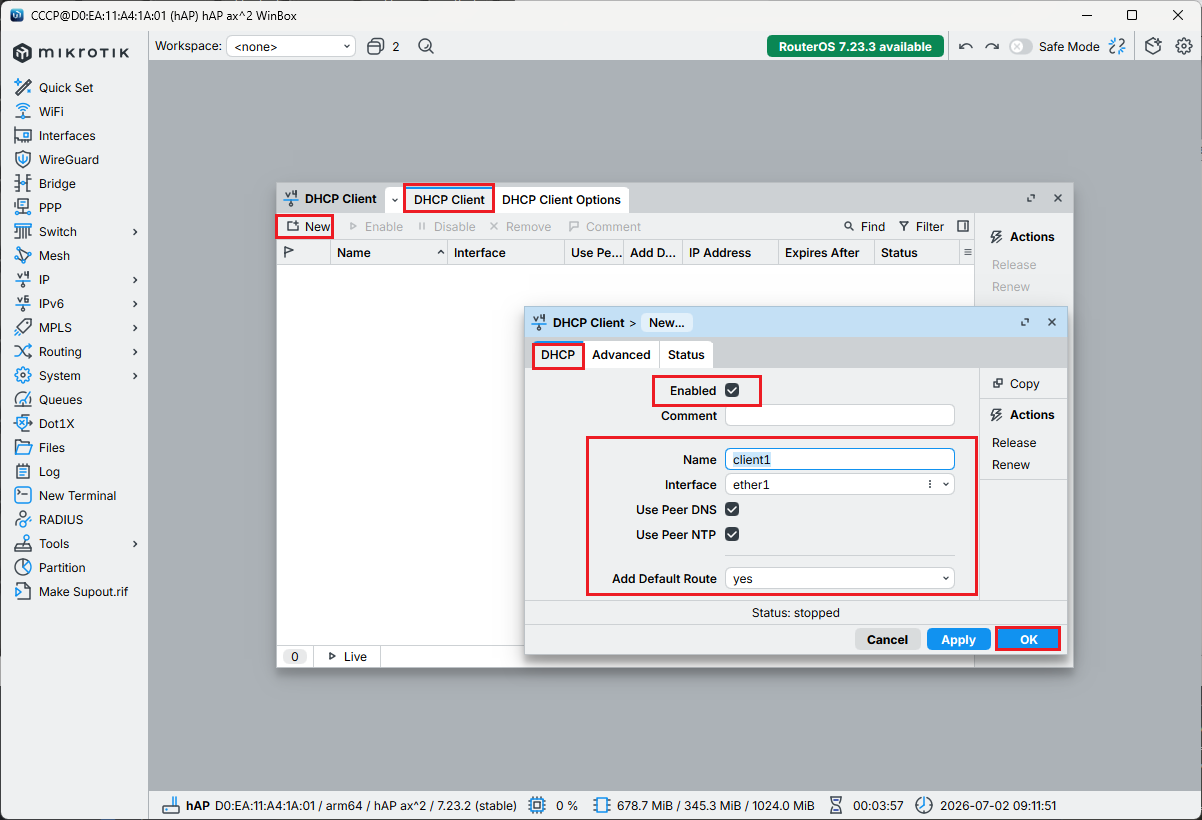Open the Workspace dropdown
The width and height of the screenshot is (1202, 820).
291,46
